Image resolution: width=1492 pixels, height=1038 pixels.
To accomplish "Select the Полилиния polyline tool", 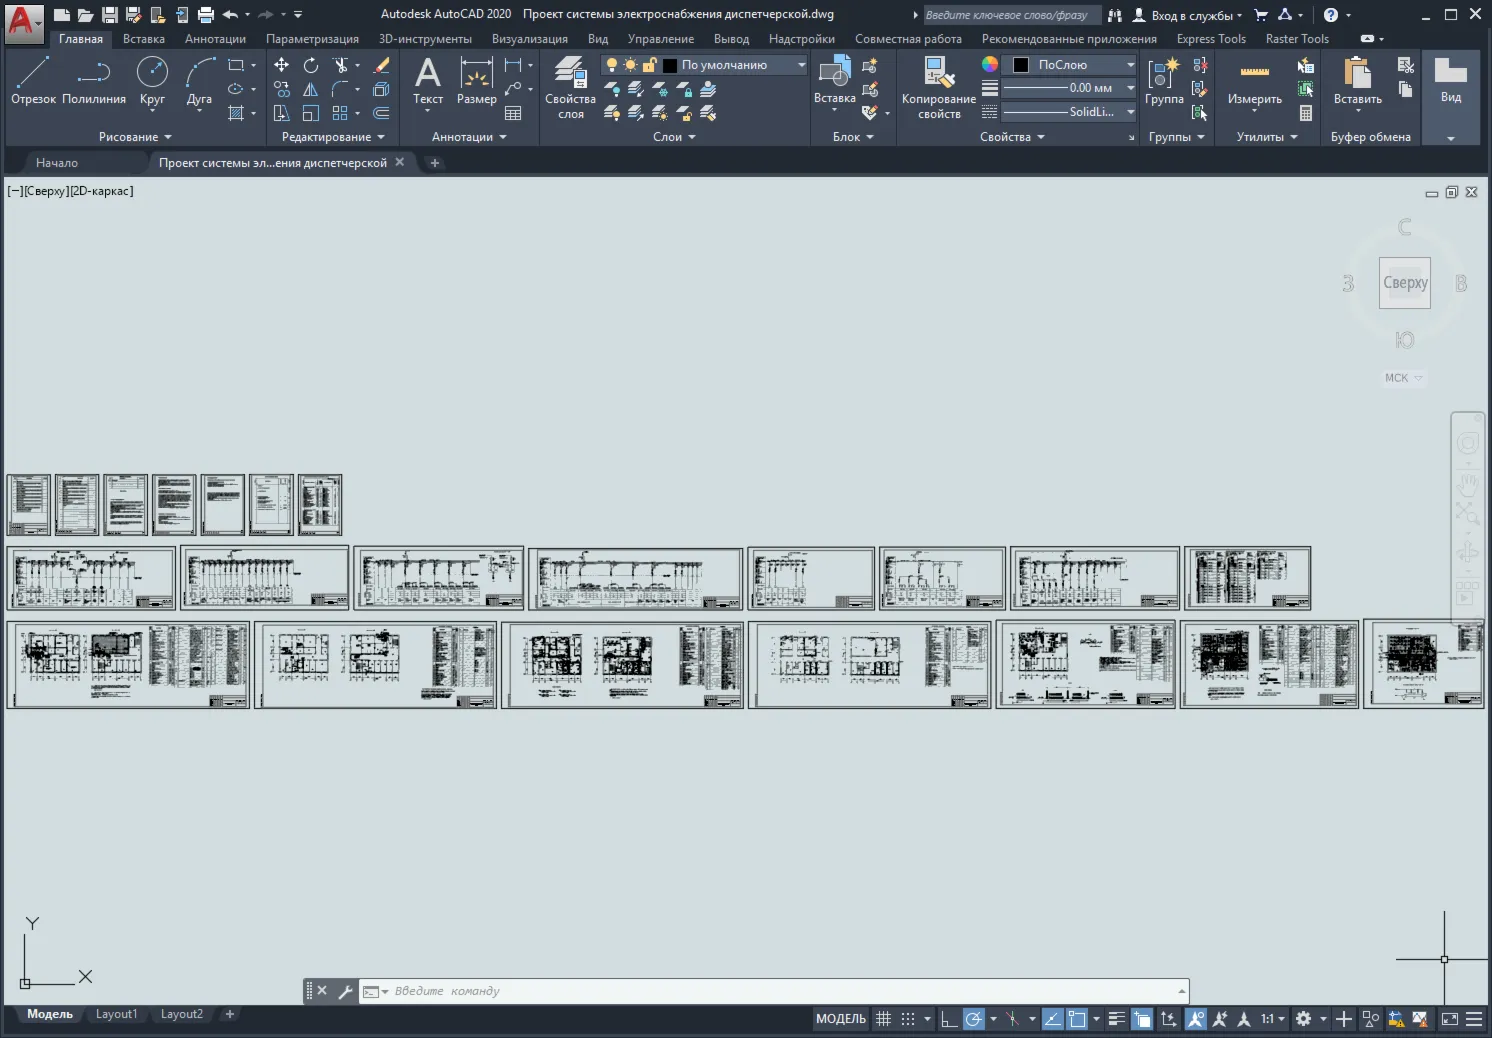I will pos(94,81).
